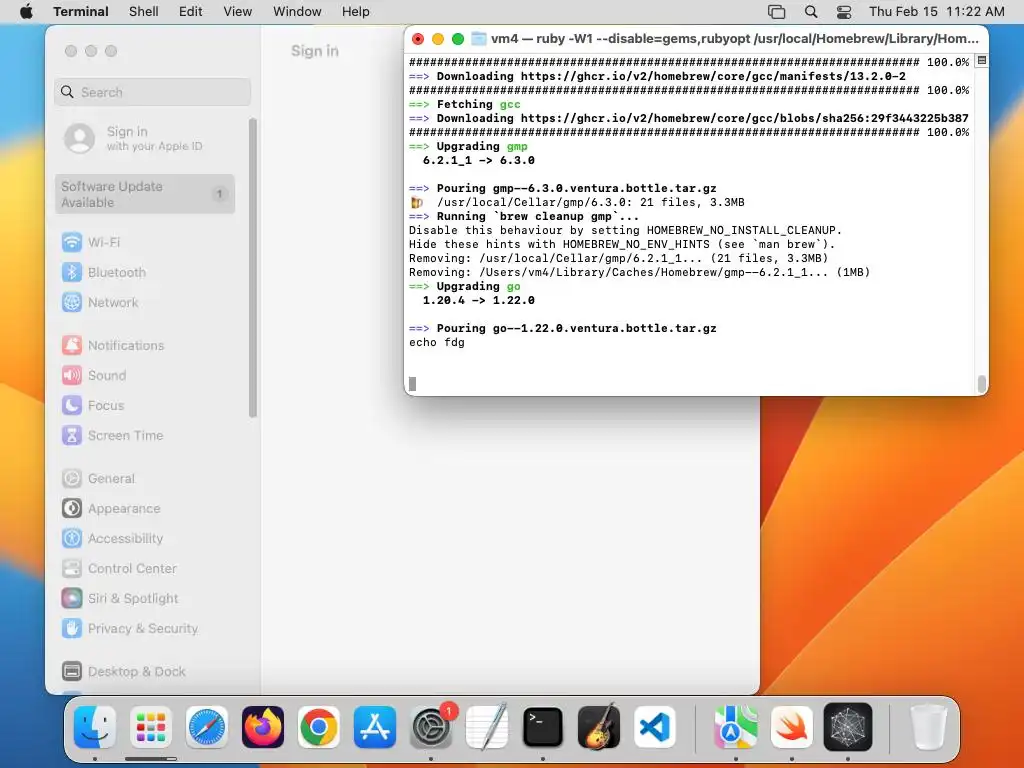Screen dimensions: 1024x768
Task: Open the Edit menu
Action: pyautogui.click(x=191, y=12)
